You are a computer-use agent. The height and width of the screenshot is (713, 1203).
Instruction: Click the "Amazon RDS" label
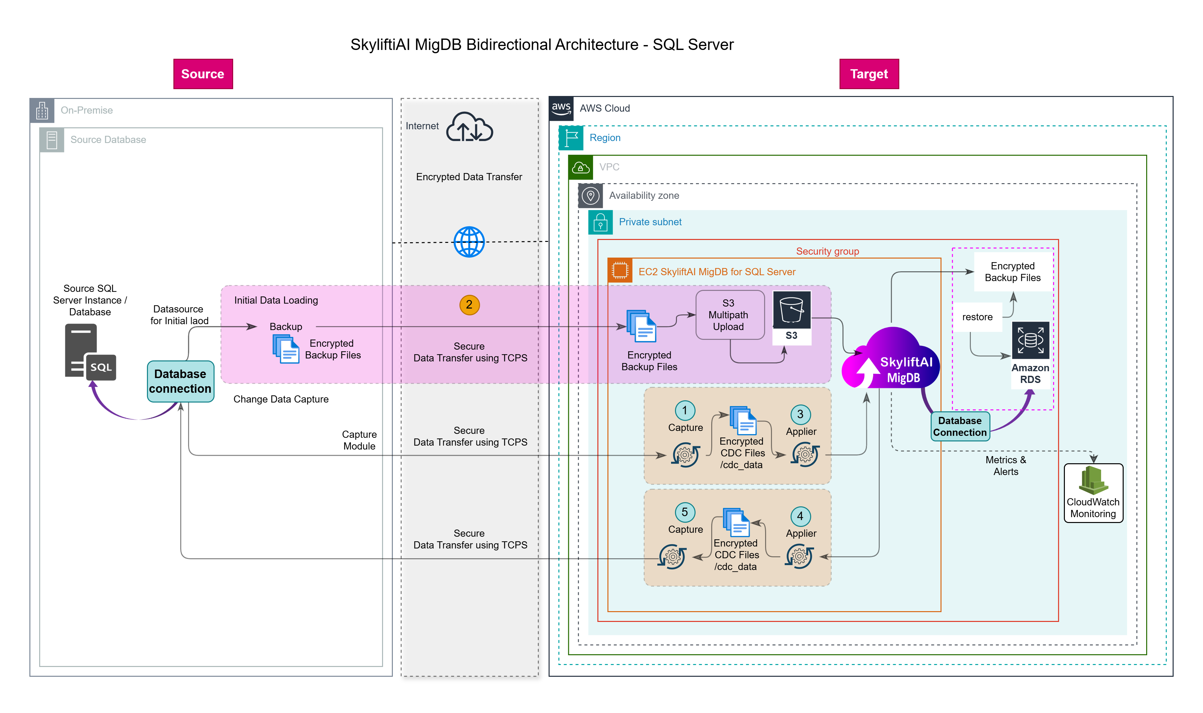[1030, 374]
